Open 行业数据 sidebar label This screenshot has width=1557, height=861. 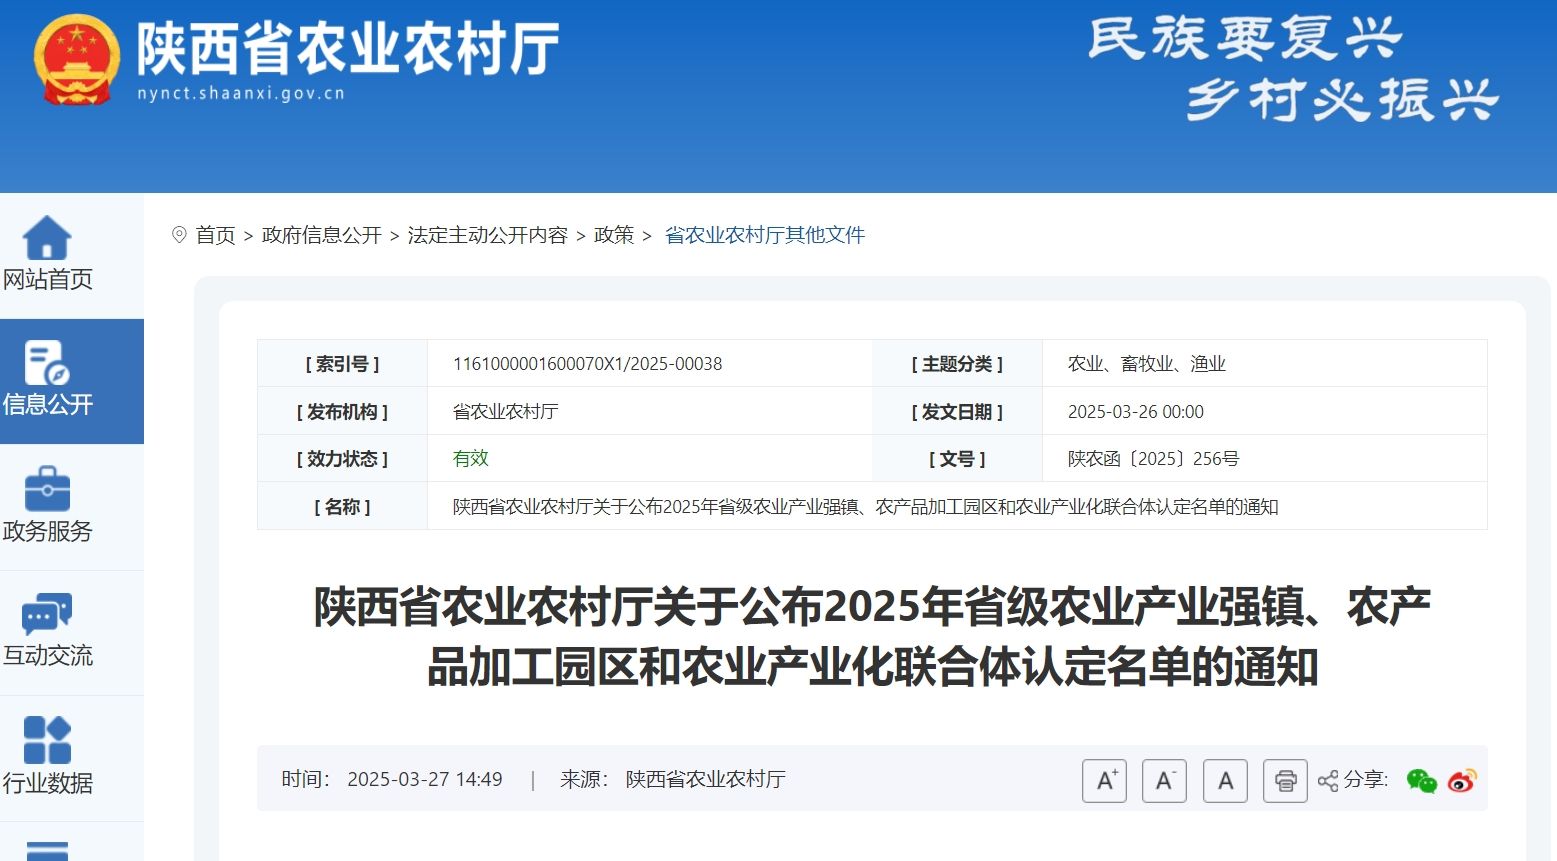pos(47,783)
